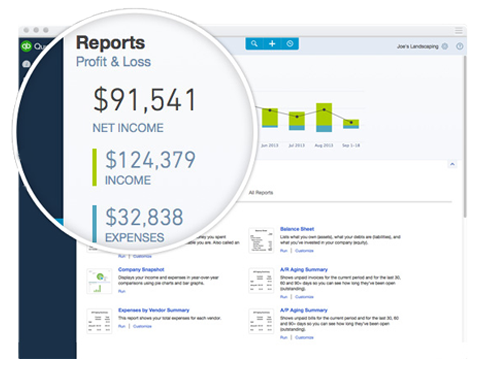Click the Jul 2013 blue expenses segment
Image resolution: width=482 pixels, height=369 pixels.
(x=297, y=128)
